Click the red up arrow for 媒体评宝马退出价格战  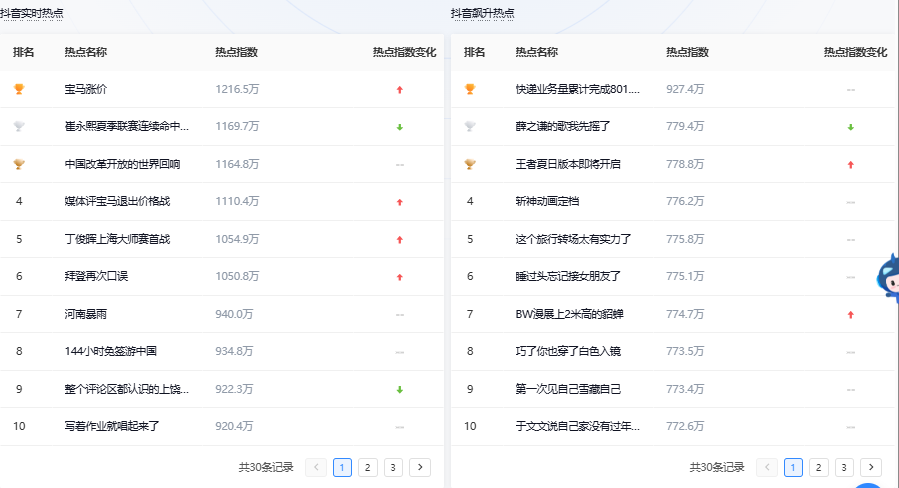400,202
